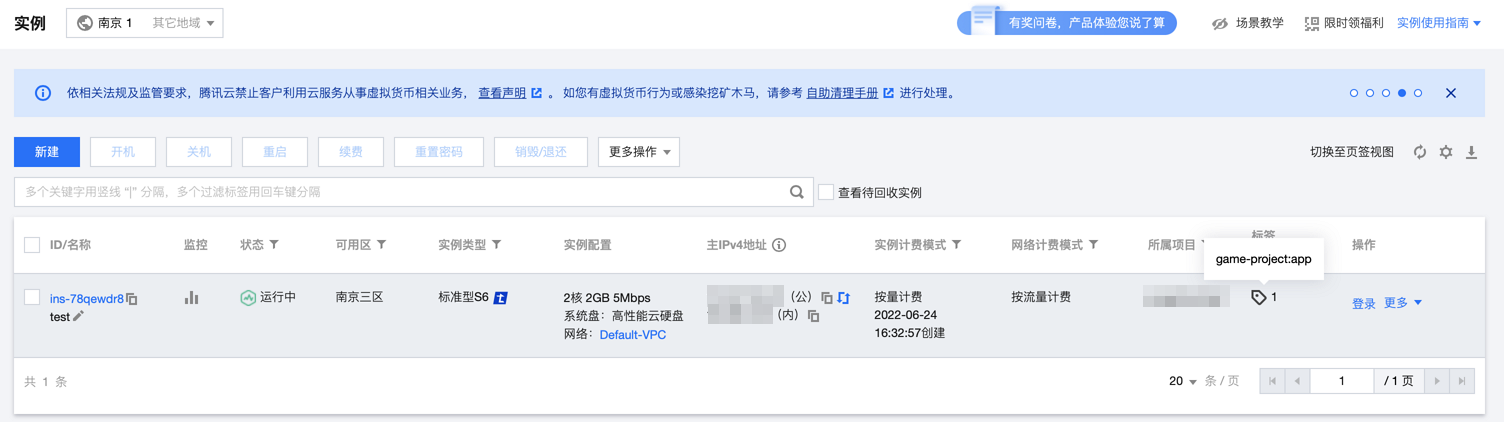Open the 南京 region selector dropdown

click(145, 23)
